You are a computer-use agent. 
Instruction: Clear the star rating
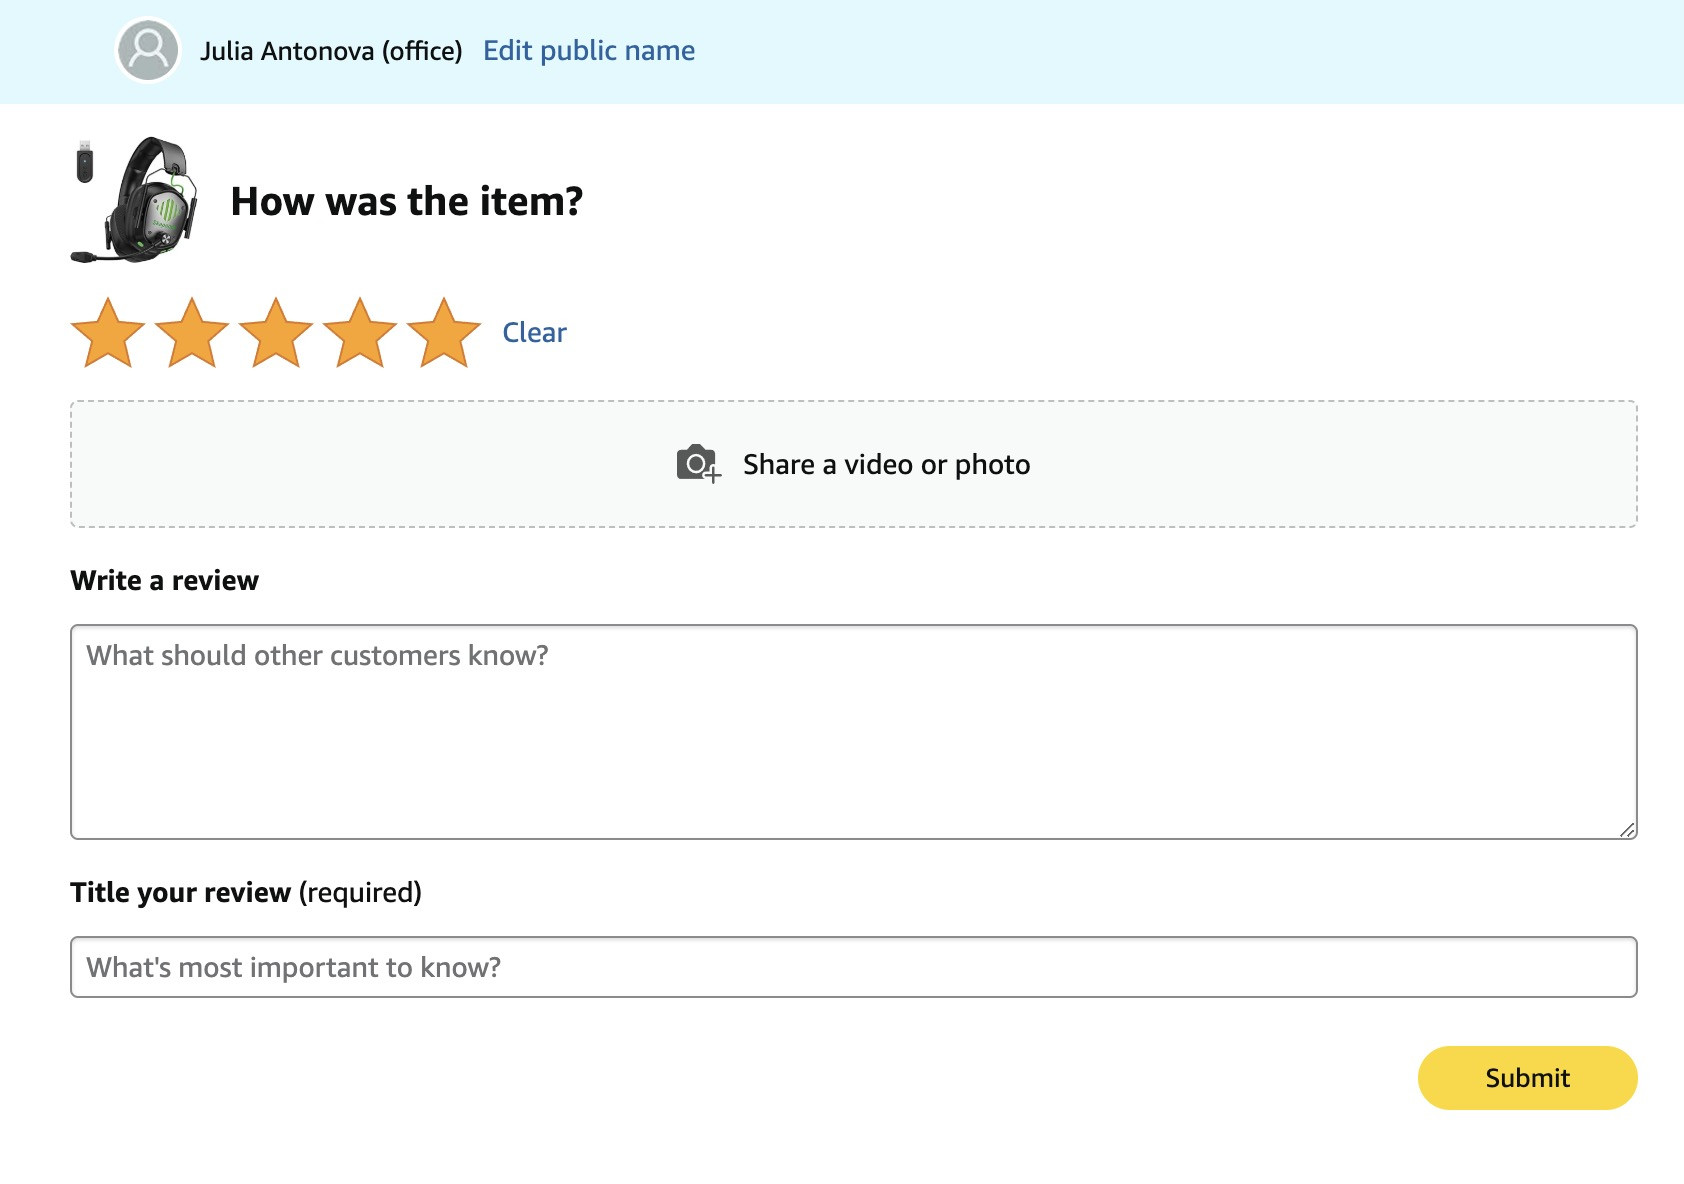534,333
